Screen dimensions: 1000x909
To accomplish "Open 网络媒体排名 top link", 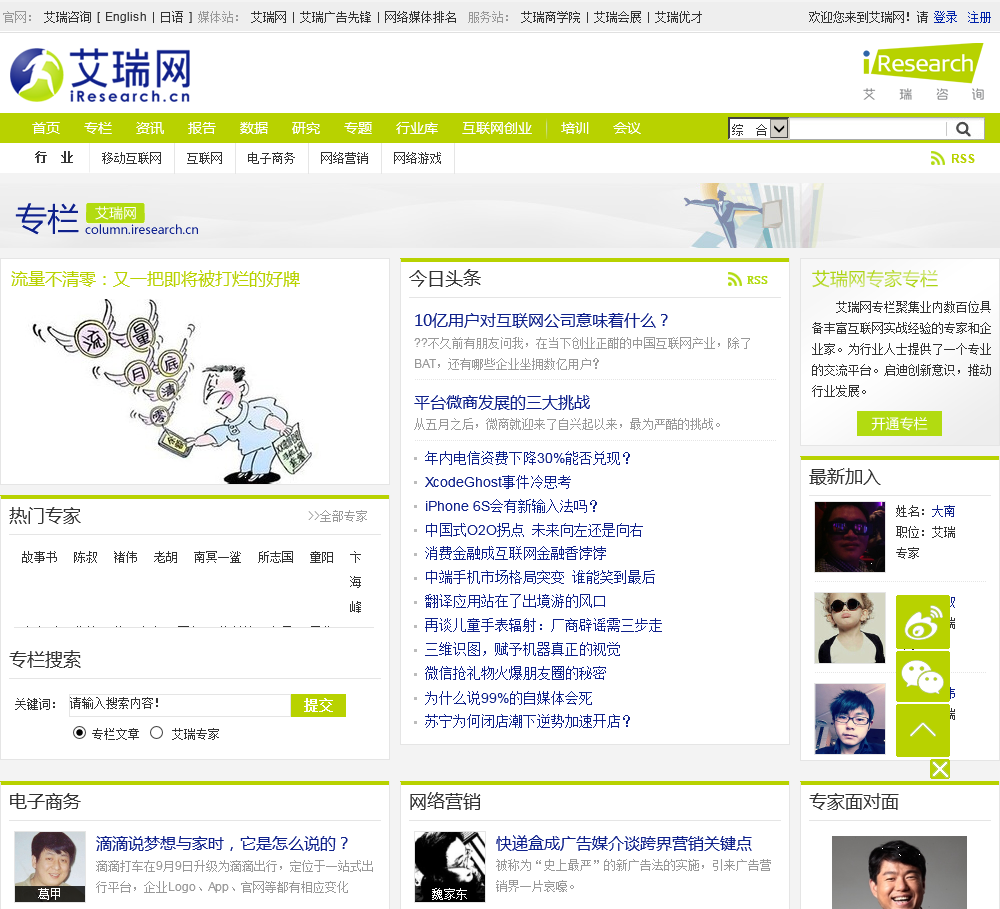I will pyautogui.click(x=420, y=17).
